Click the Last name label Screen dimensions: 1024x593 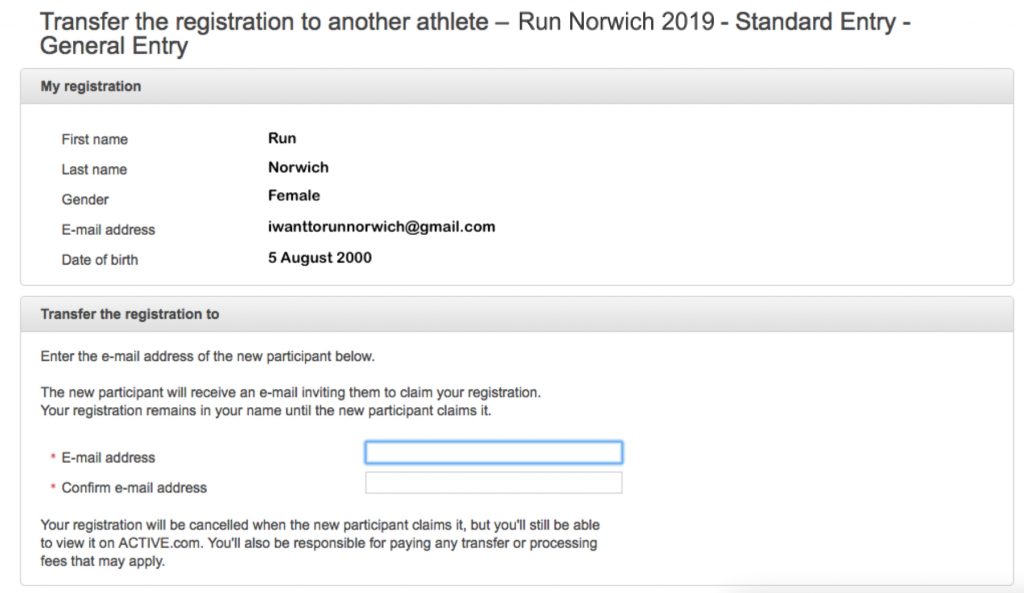[94, 169]
